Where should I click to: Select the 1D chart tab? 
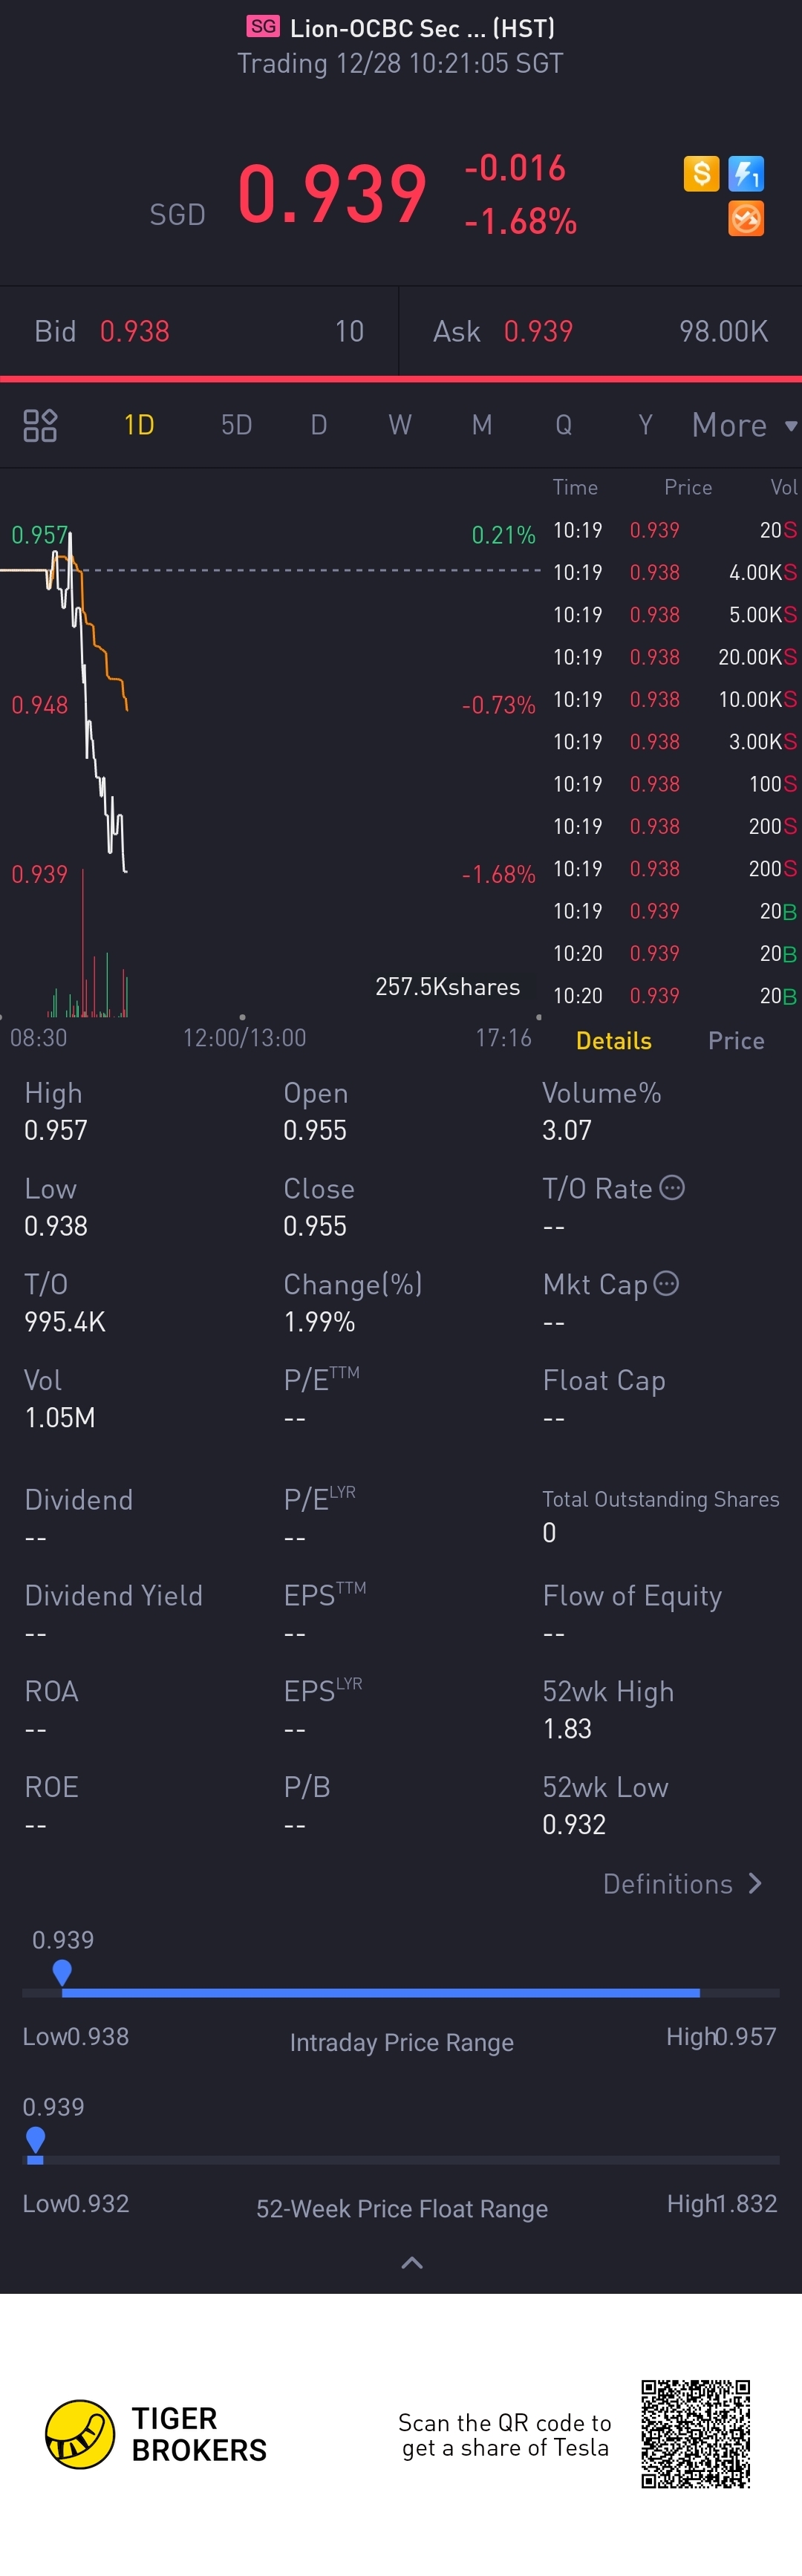(139, 425)
